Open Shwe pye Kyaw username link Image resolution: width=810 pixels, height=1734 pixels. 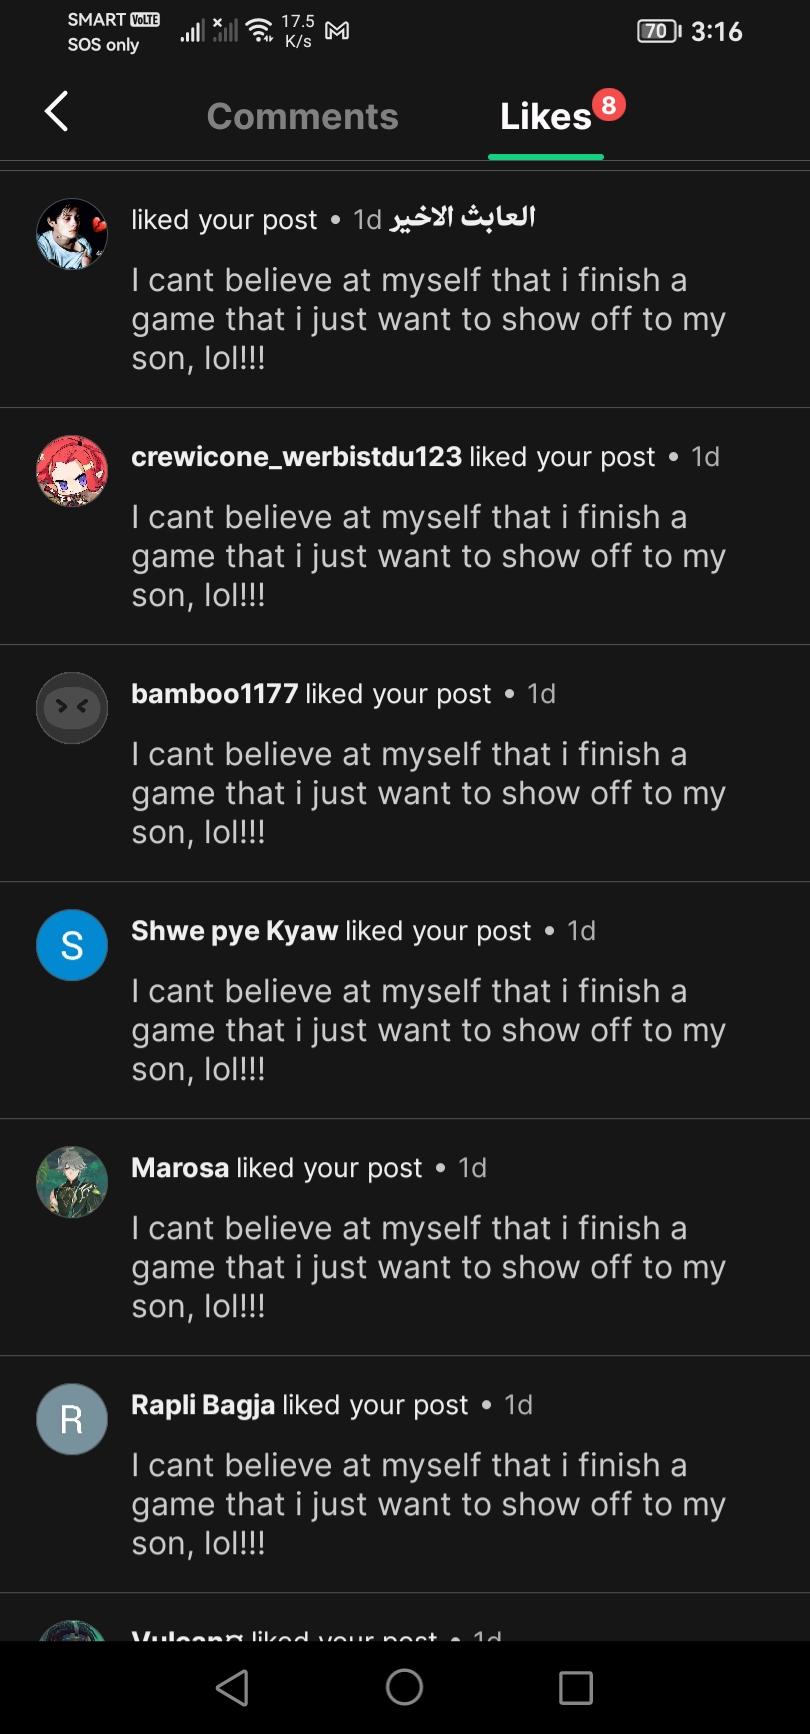235,931
